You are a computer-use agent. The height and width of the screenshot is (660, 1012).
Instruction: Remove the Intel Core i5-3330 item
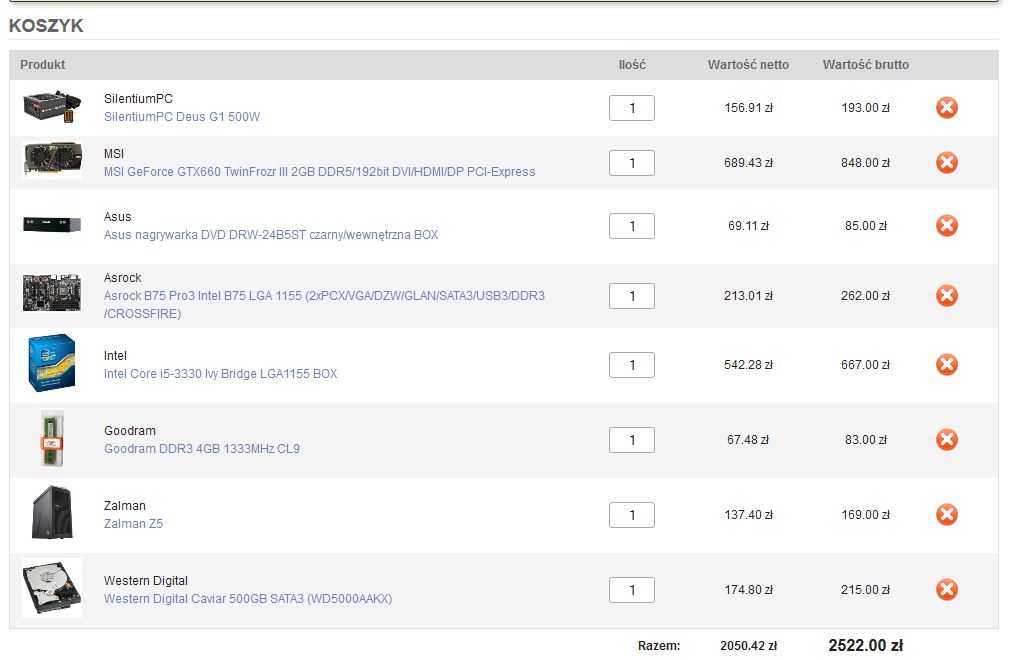(x=946, y=365)
